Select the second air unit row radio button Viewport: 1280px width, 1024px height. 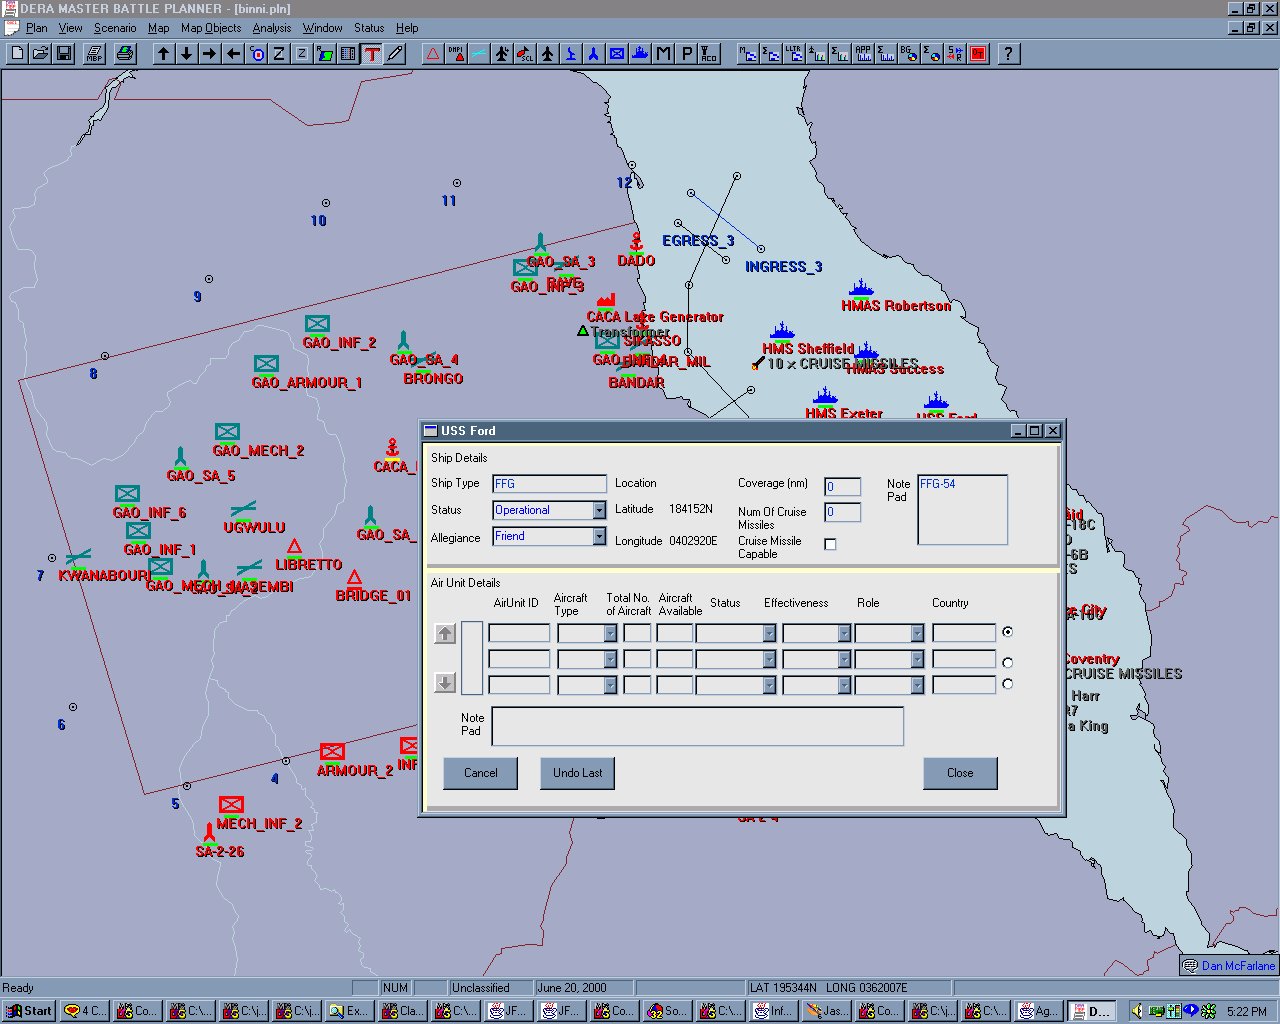point(1007,662)
